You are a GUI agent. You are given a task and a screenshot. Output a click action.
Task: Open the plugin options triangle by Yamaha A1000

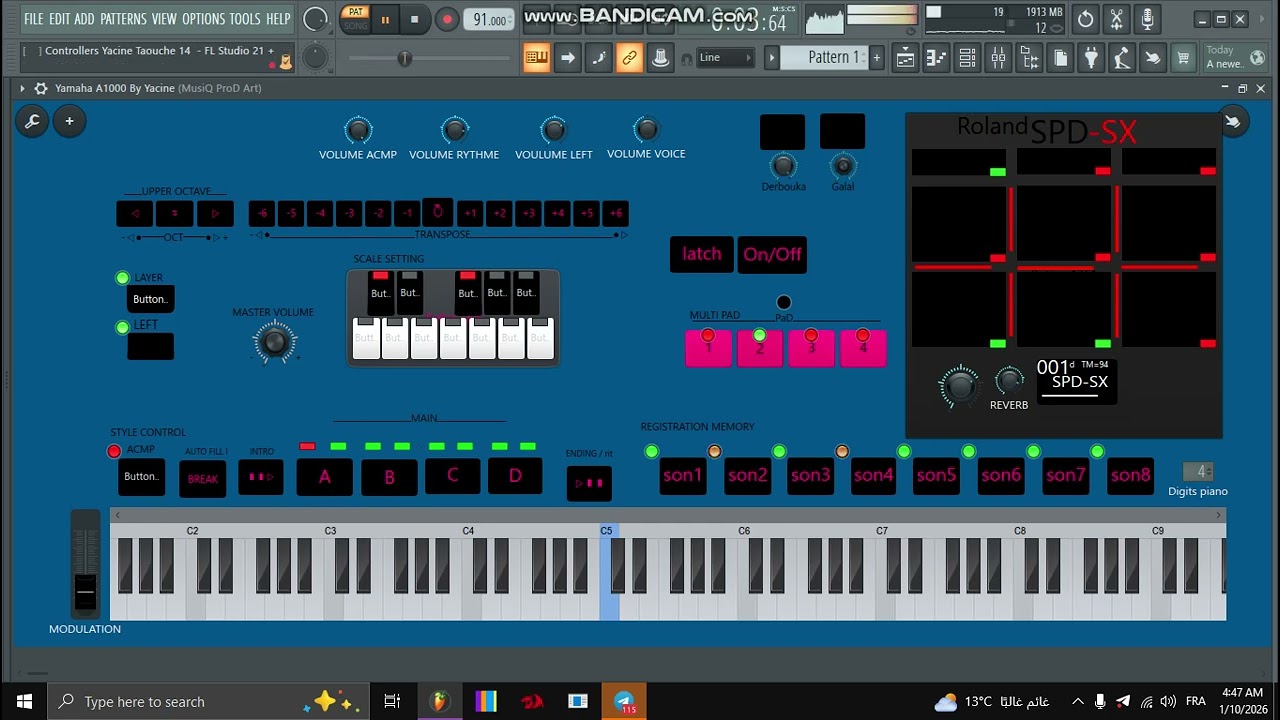(22, 88)
